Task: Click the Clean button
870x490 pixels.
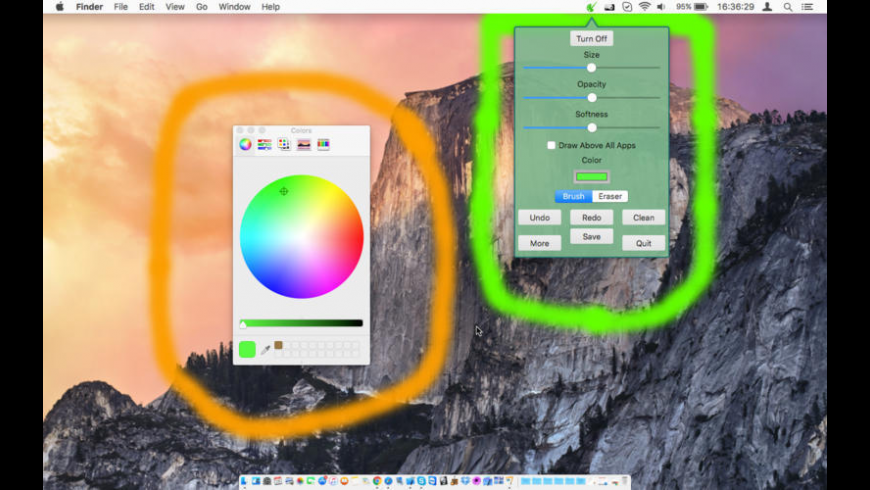Action: click(644, 218)
